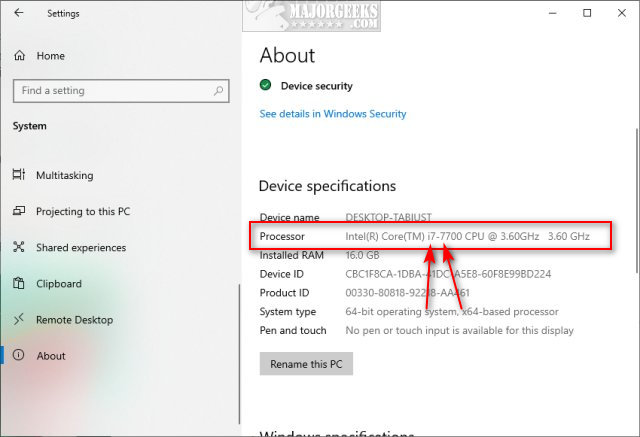Click the green Device security checkmark

click(x=265, y=85)
